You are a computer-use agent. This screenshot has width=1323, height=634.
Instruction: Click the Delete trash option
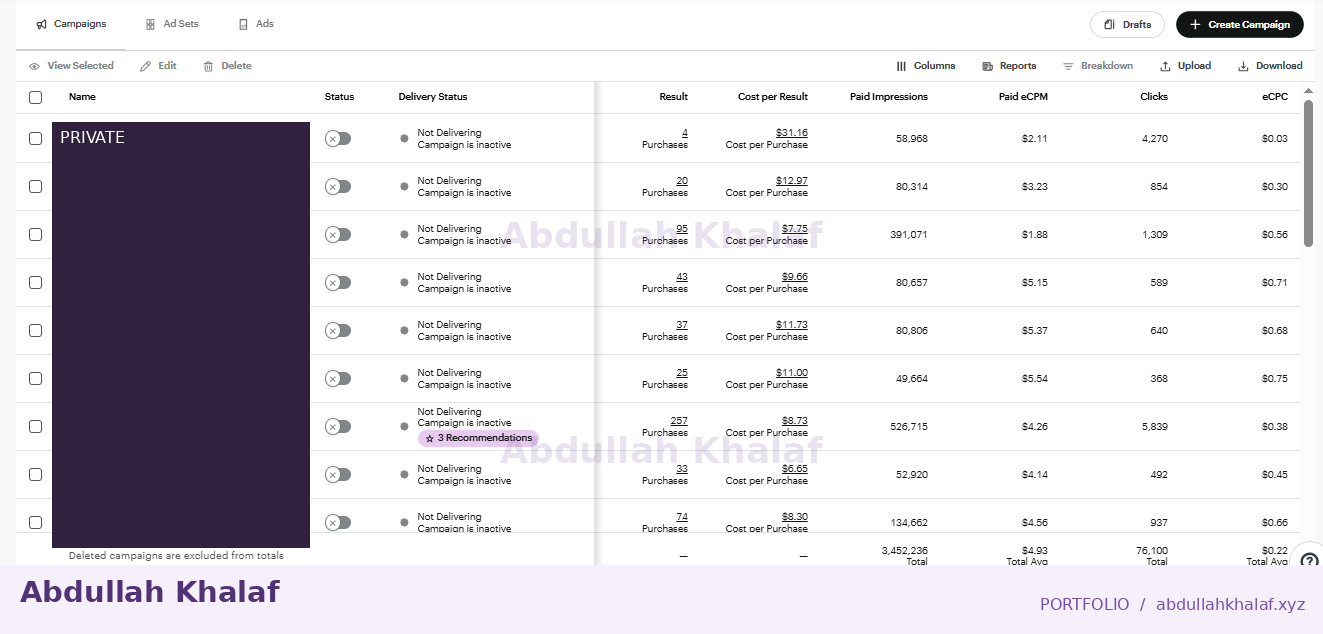coord(227,66)
